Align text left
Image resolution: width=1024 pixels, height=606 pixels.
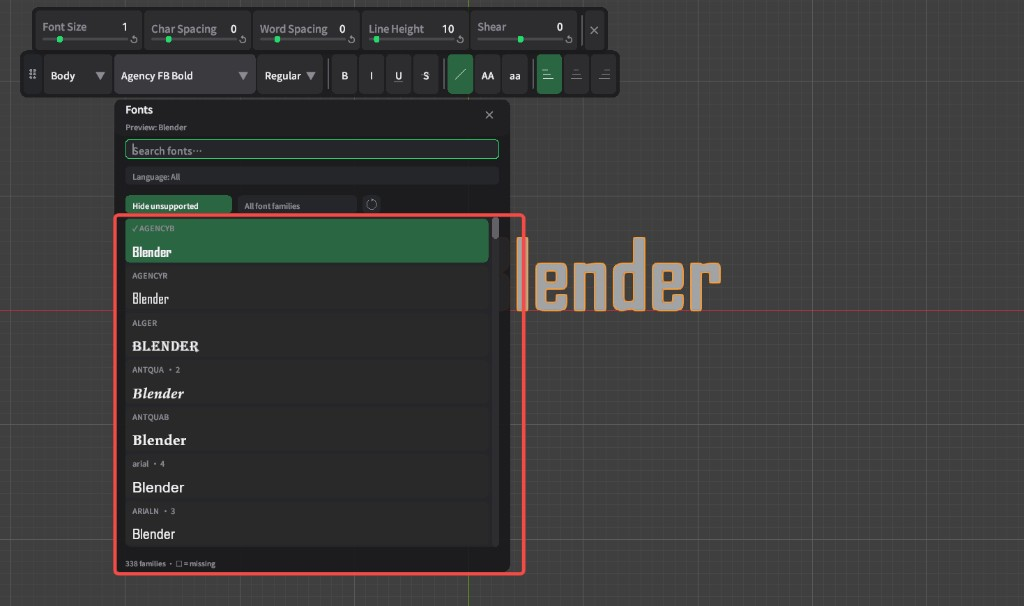point(549,75)
